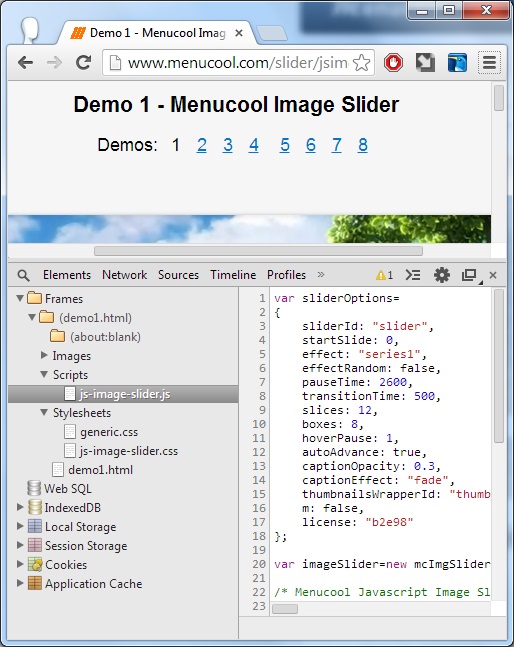This screenshot has height=647, width=514.
Task: Click the warning count indicator
Action: tap(384, 275)
